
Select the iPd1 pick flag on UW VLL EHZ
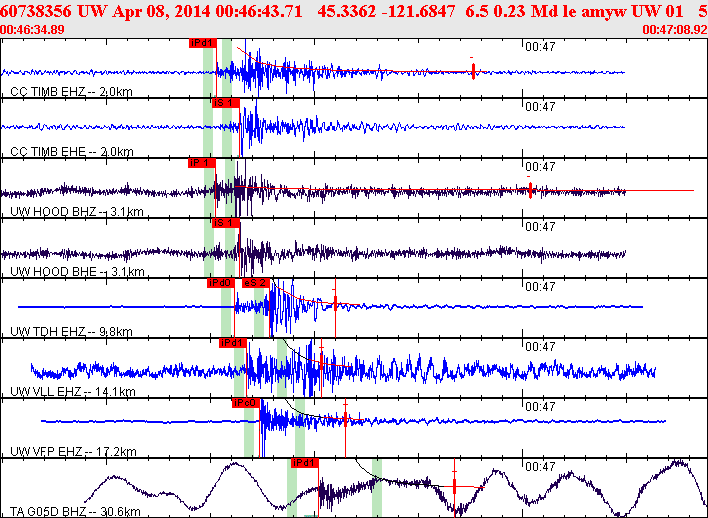pyautogui.click(x=233, y=343)
